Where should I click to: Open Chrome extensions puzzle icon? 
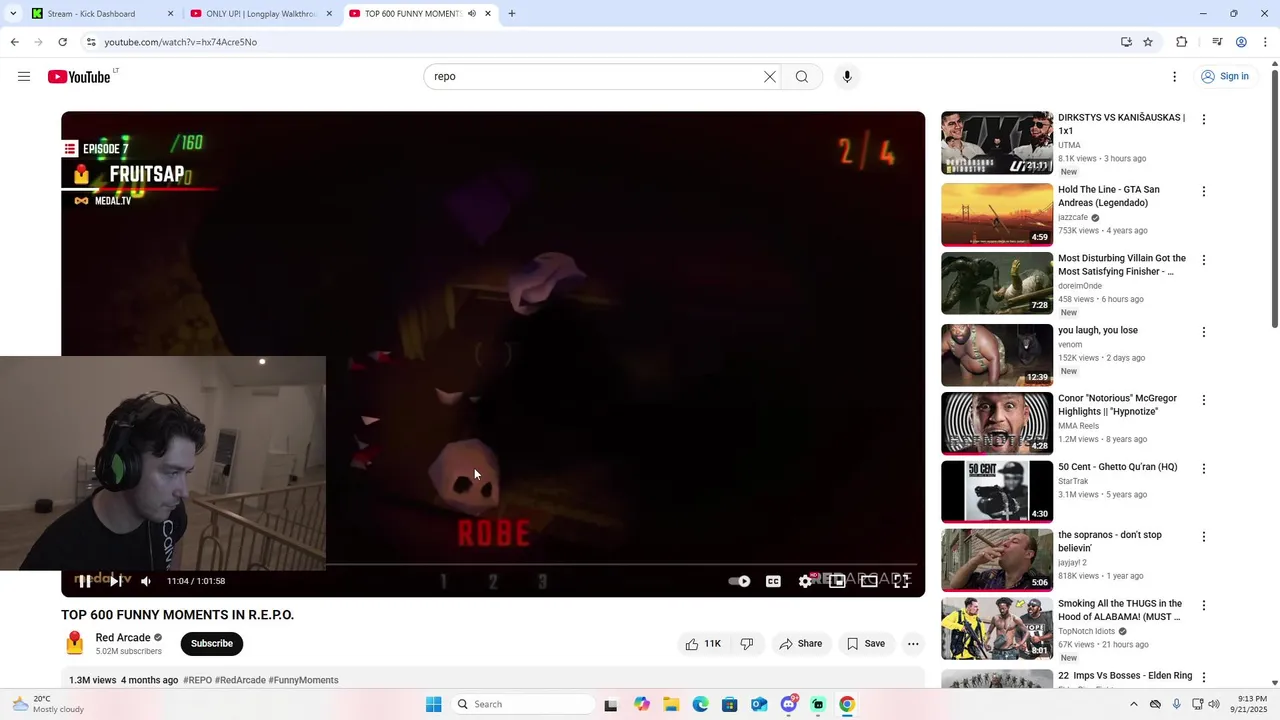(1182, 42)
